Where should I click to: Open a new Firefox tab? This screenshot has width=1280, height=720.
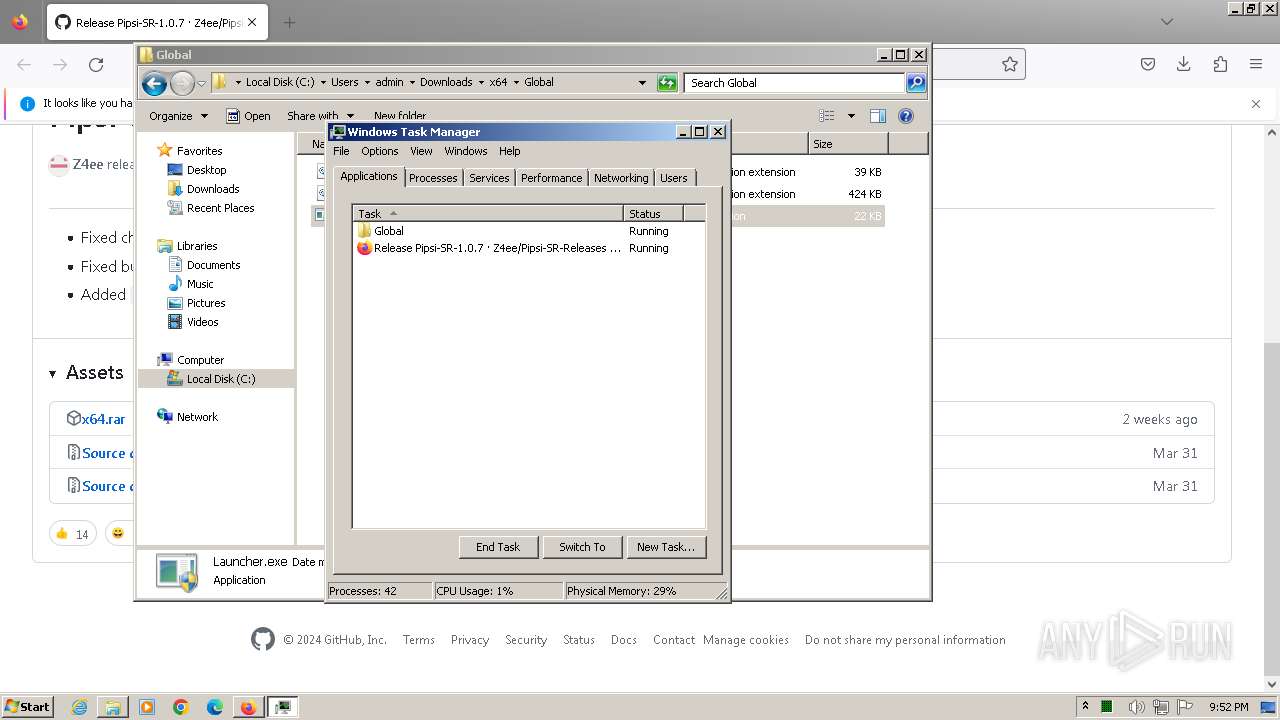[x=289, y=22]
